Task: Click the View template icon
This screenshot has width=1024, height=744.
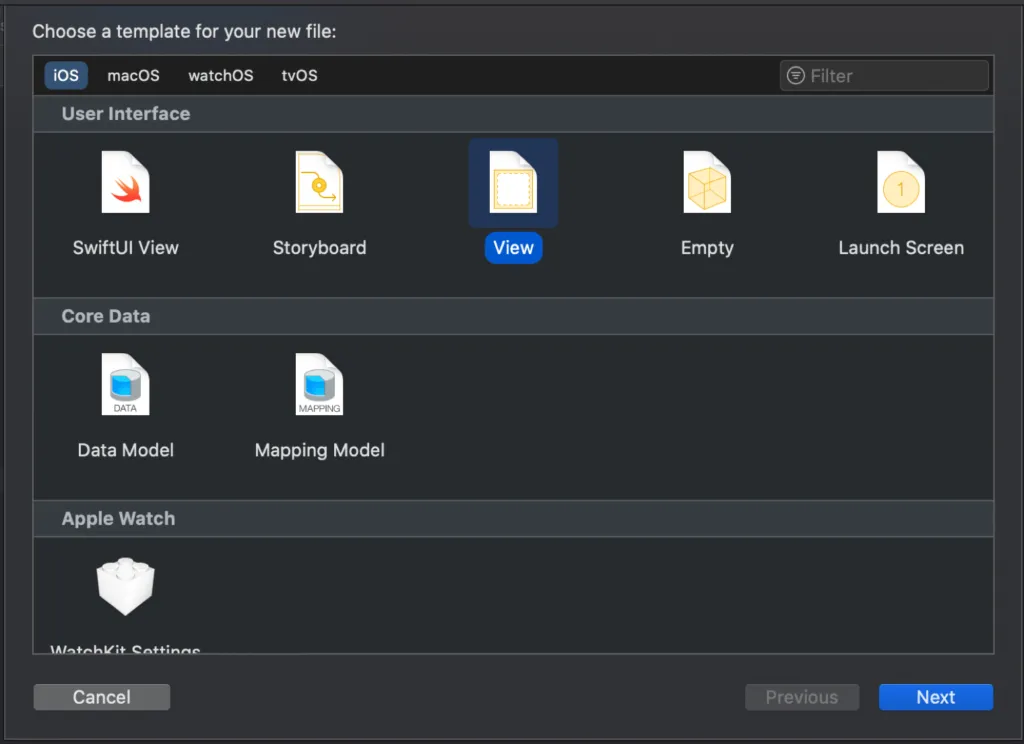Action: 513,181
